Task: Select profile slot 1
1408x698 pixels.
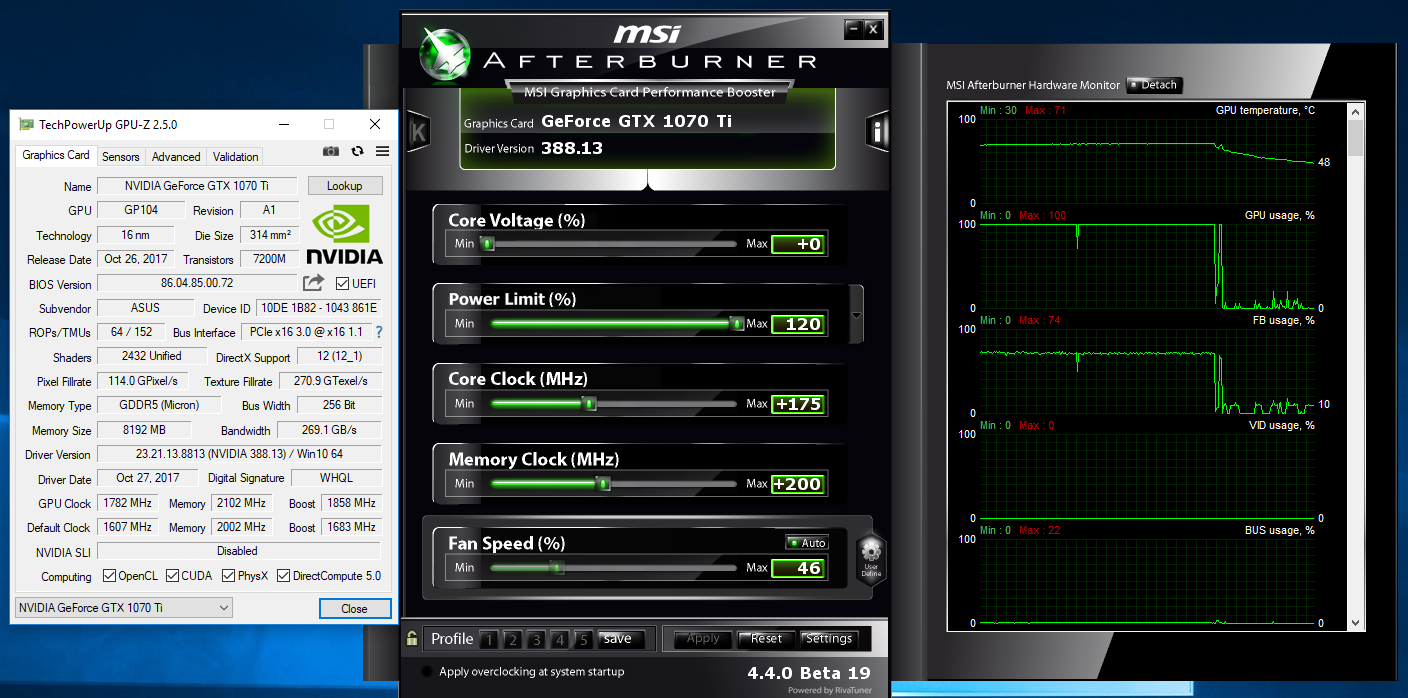Action: [x=489, y=640]
